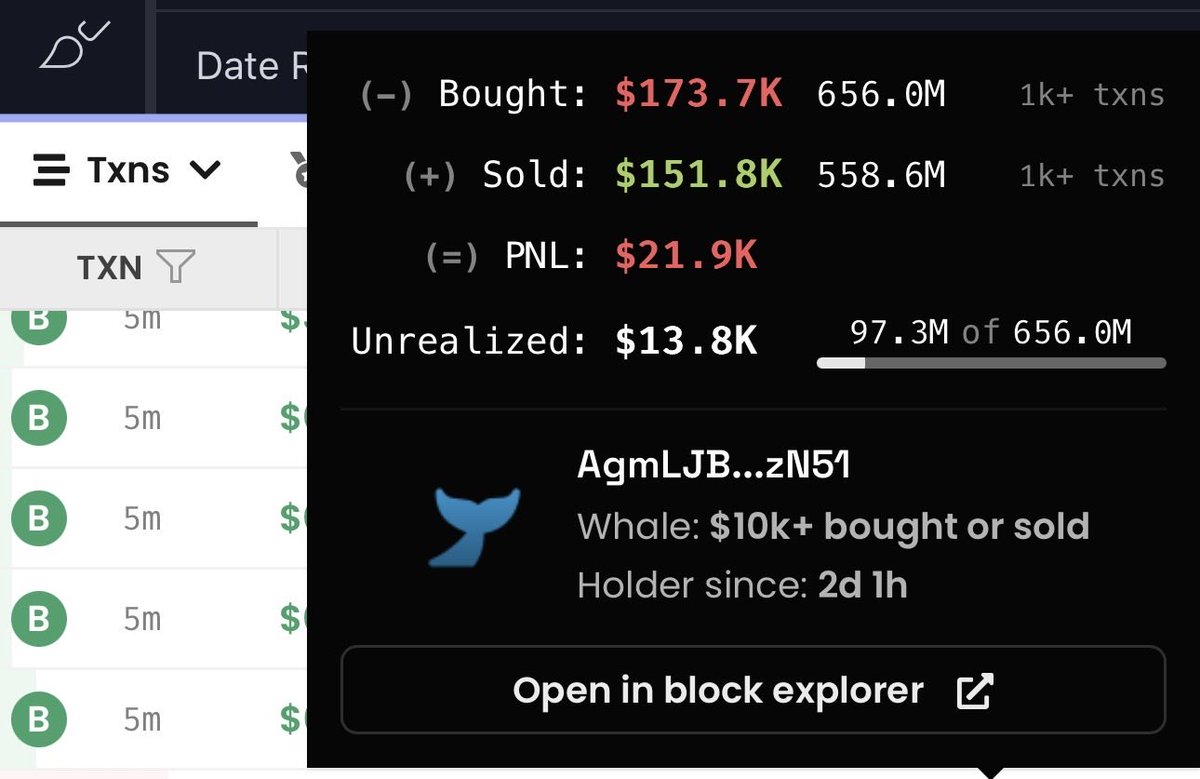The image size is (1200, 779).
Task: Click the cut-off B badge under TXN header
Action: [38, 323]
